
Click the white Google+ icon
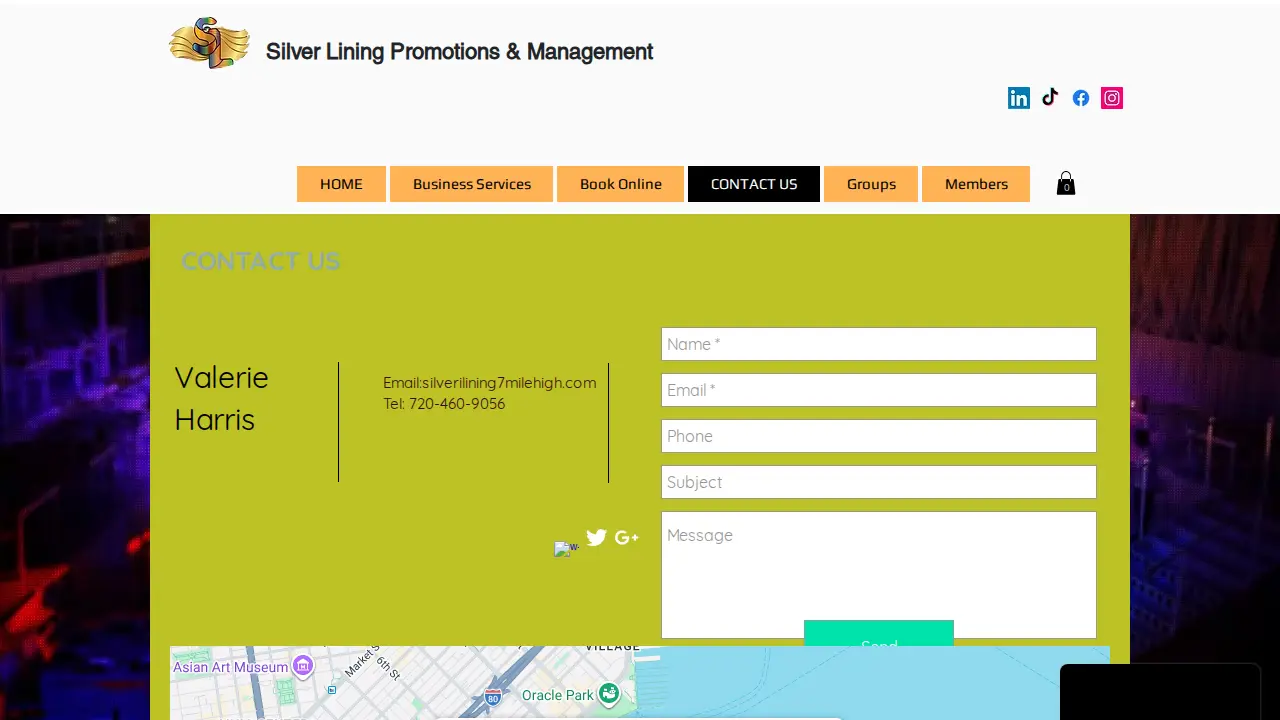point(627,538)
